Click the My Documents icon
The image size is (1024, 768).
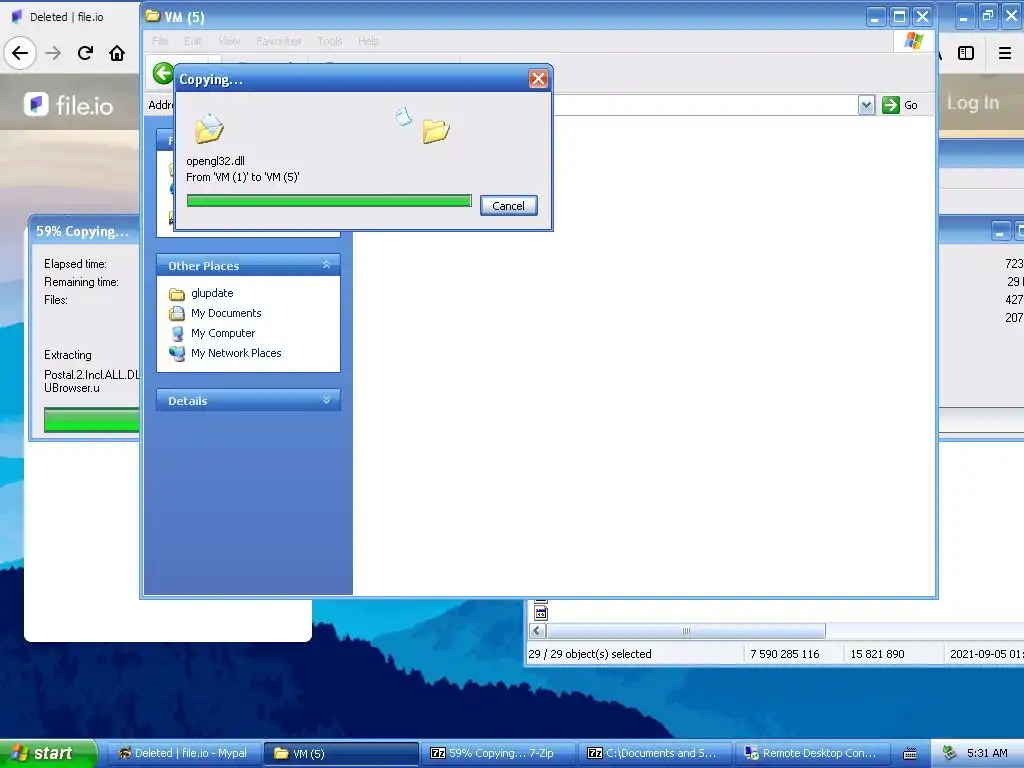pyautogui.click(x=176, y=313)
